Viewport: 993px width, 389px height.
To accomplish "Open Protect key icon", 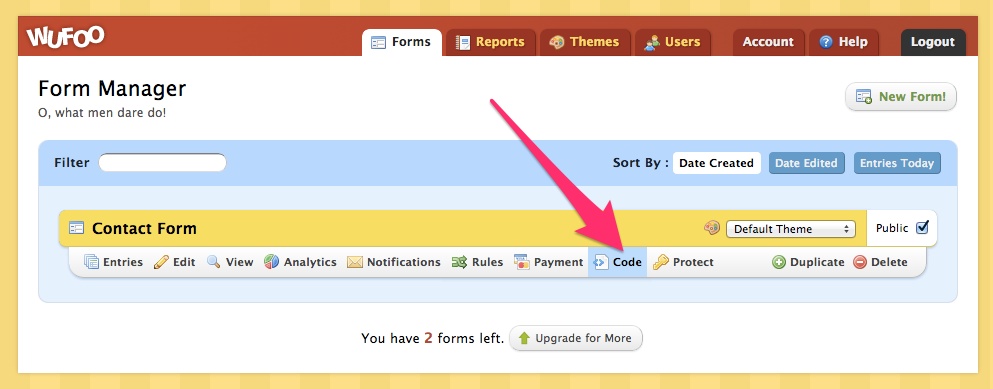I will point(661,262).
